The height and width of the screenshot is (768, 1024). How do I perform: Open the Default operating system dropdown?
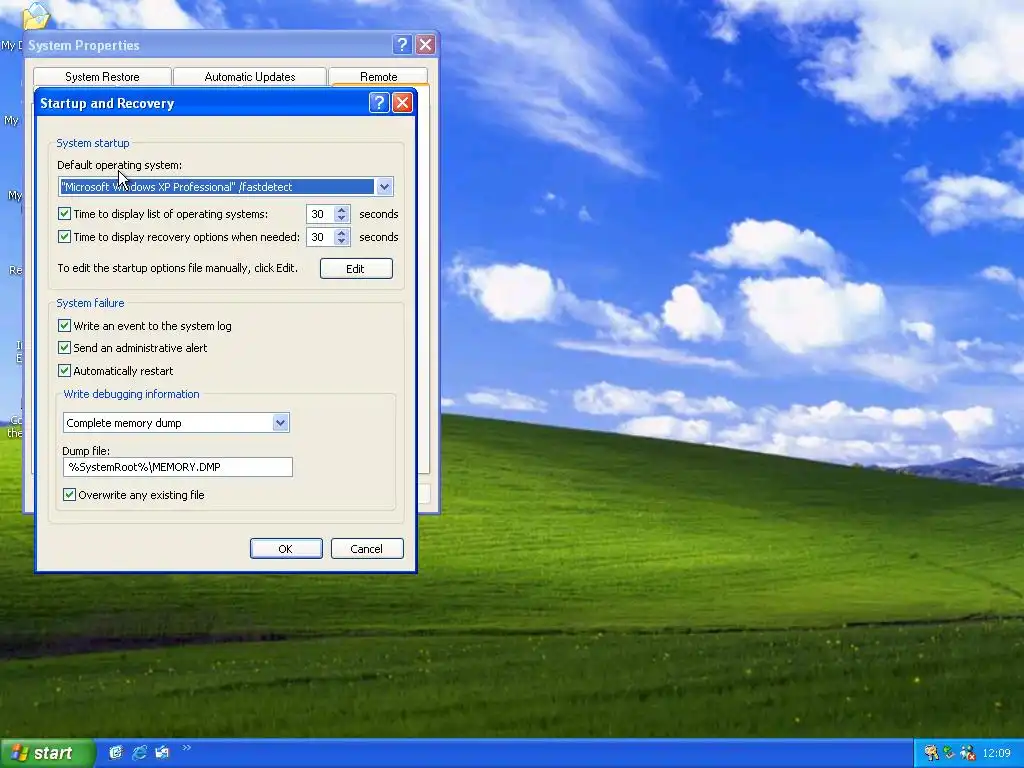pos(384,187)
